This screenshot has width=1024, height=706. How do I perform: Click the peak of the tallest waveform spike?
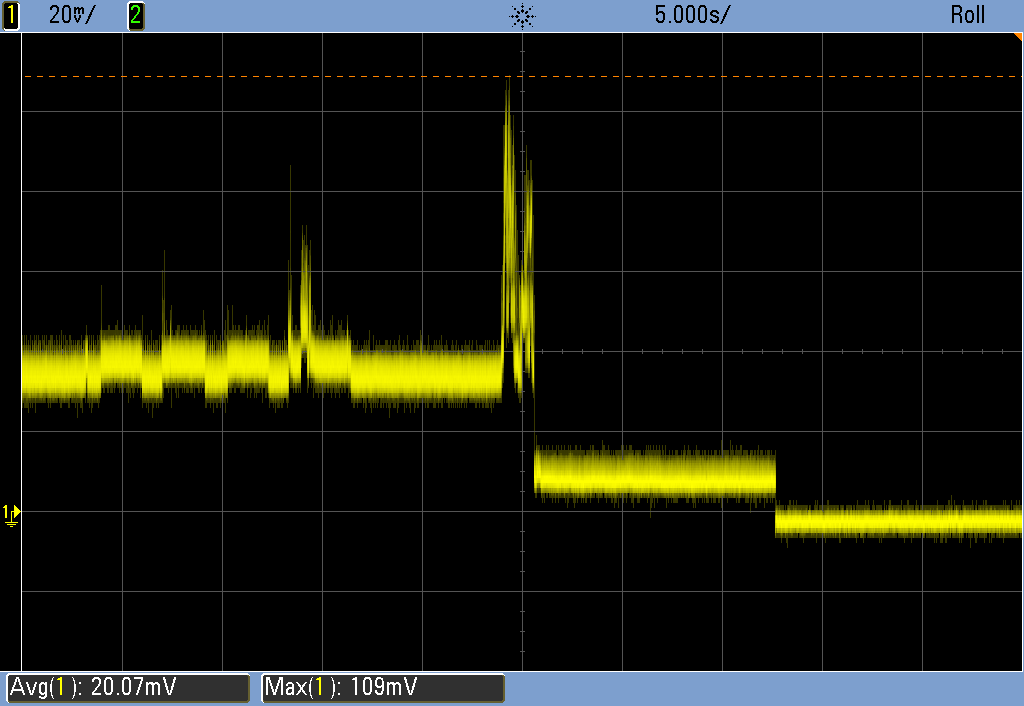coord(507,84)
